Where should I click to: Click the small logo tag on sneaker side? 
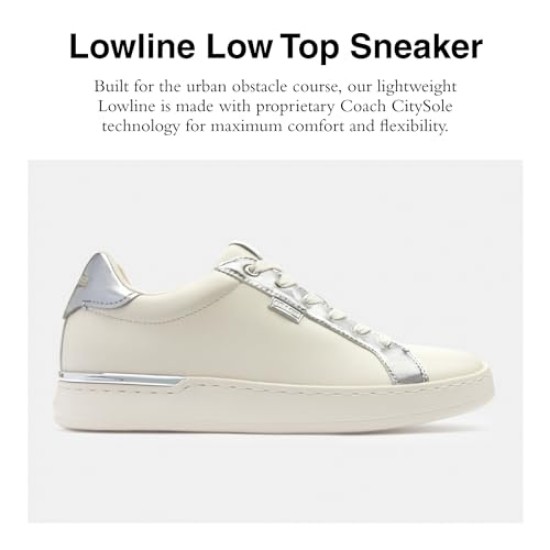pos(286,310)
